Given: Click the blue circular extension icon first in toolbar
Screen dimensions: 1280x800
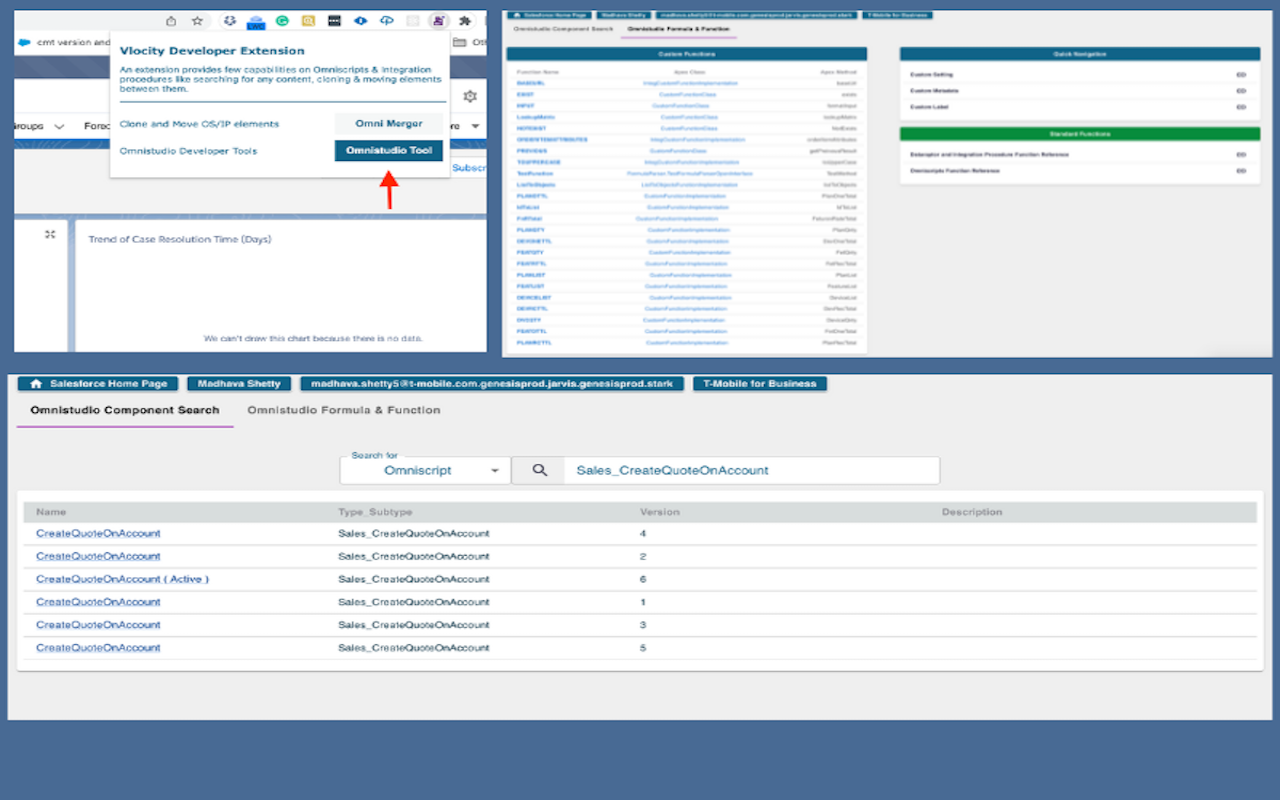Looking at the screenshot, I should (x=230, y=20).
